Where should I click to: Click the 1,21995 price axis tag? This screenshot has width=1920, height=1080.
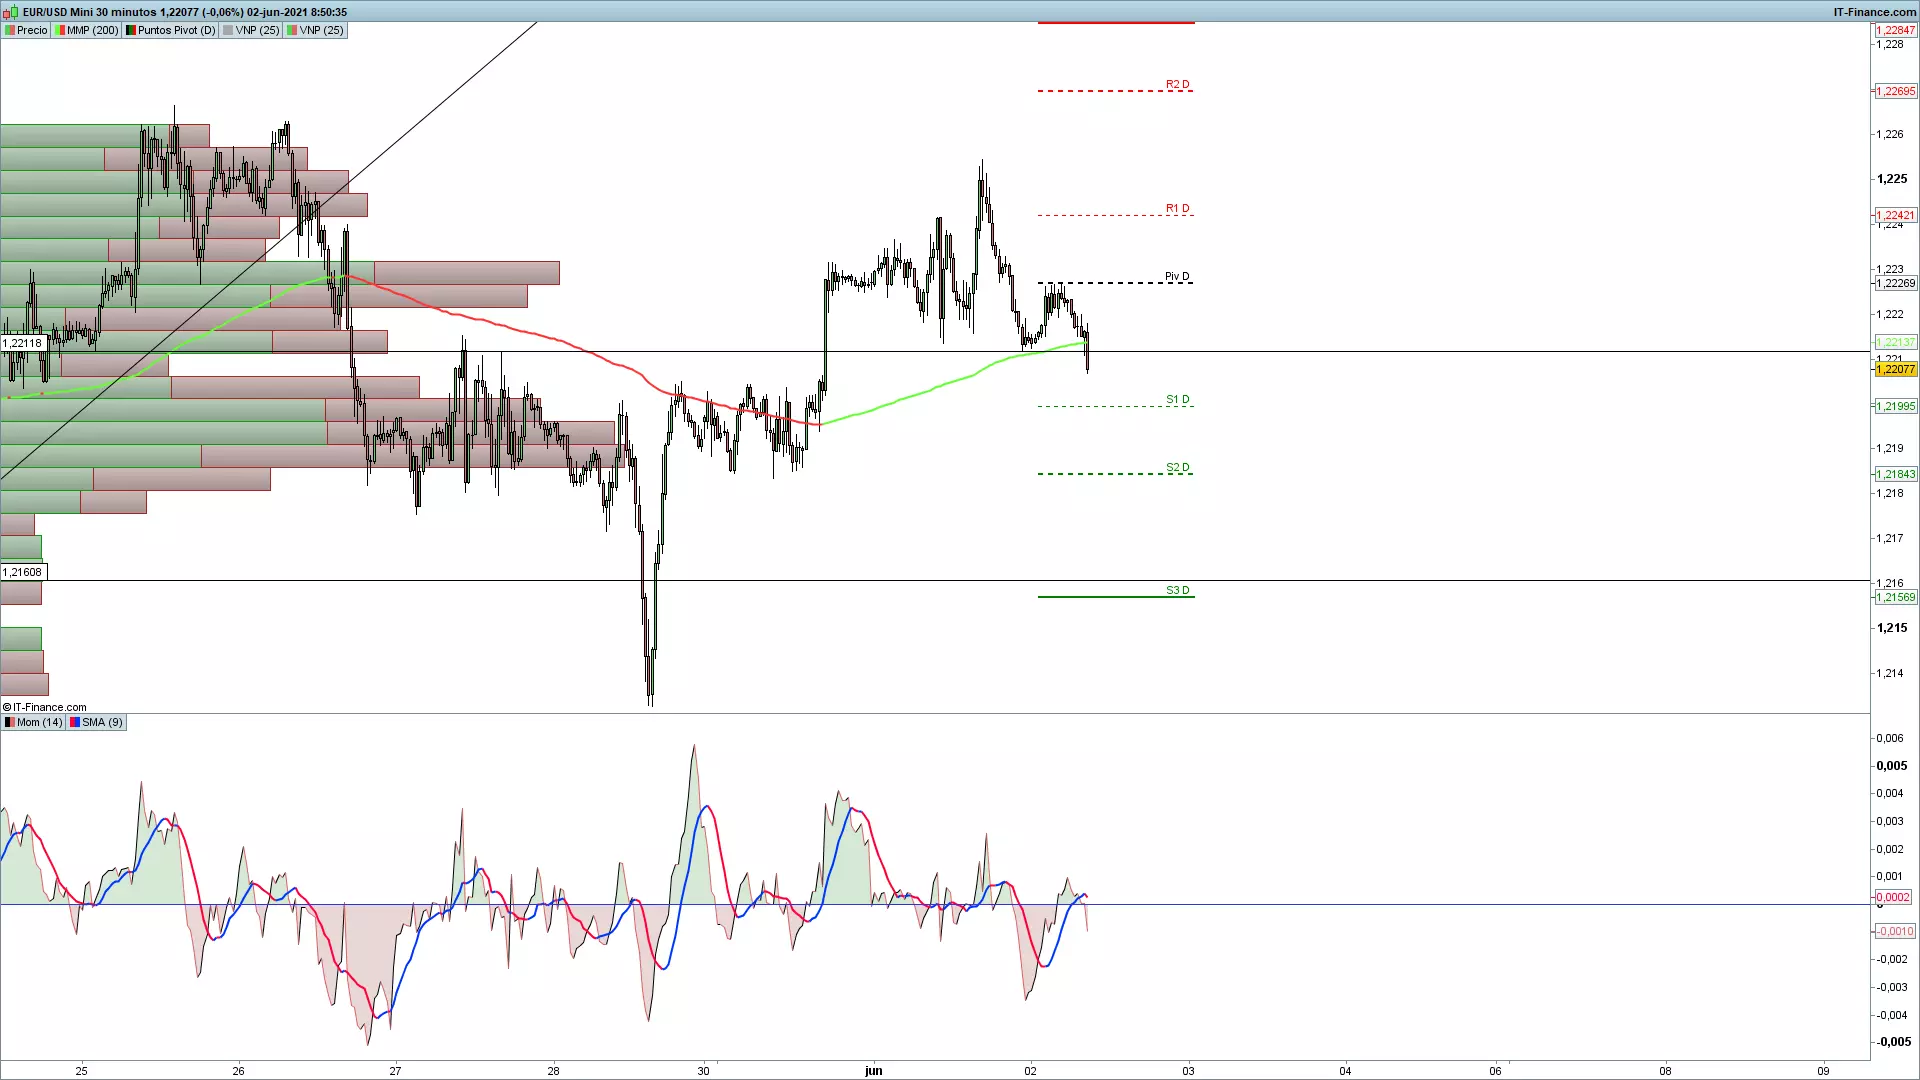tap(1895, 406)
